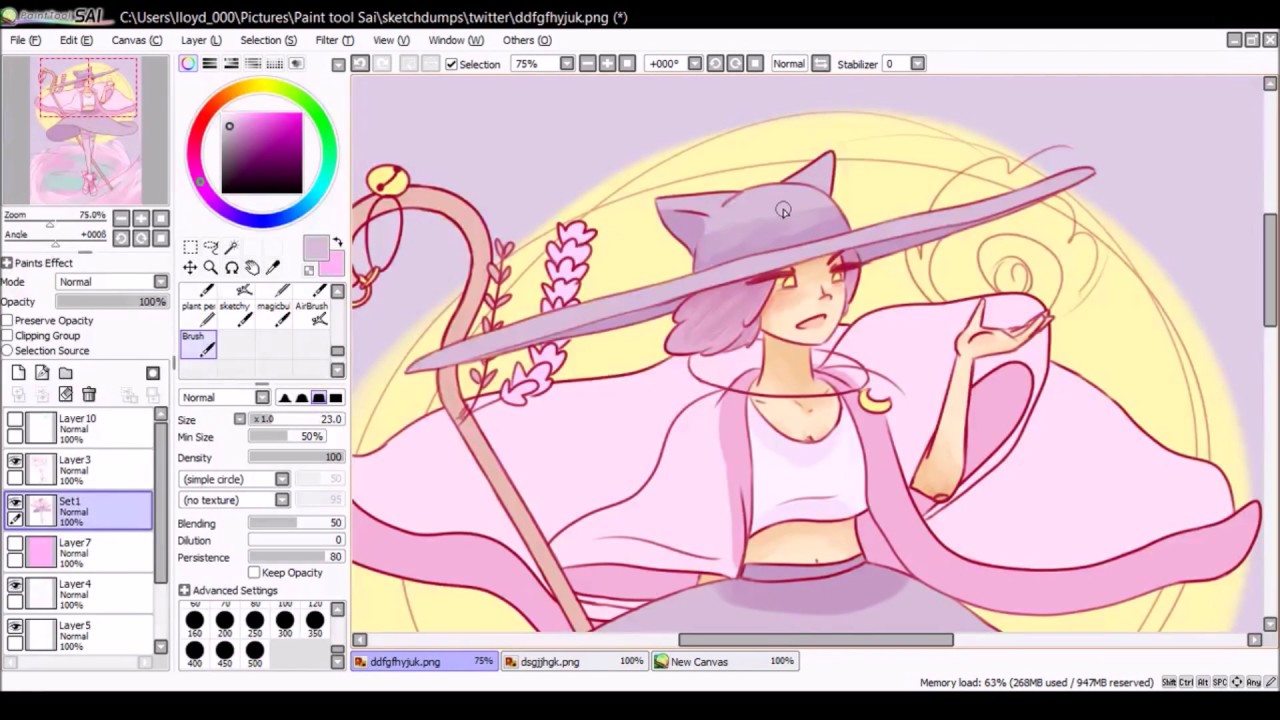Image resolution: width=1280 pixels, height=720 pixels.
Task: Click the foreground color swatch
Action: pos(316,249)
